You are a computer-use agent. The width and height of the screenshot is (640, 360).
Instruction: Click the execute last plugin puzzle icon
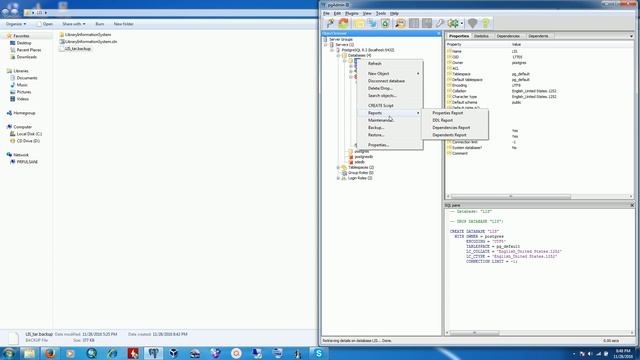tap(453, 23)
